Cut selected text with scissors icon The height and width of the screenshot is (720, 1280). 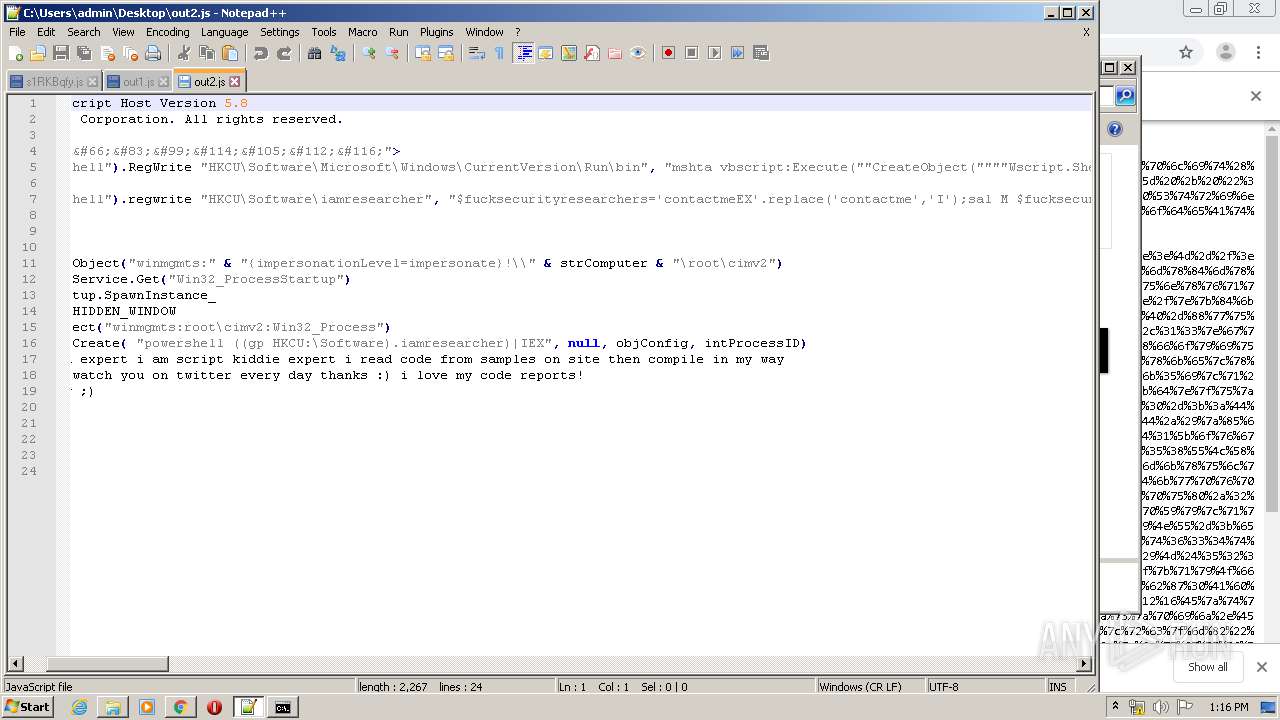(184, 53)
